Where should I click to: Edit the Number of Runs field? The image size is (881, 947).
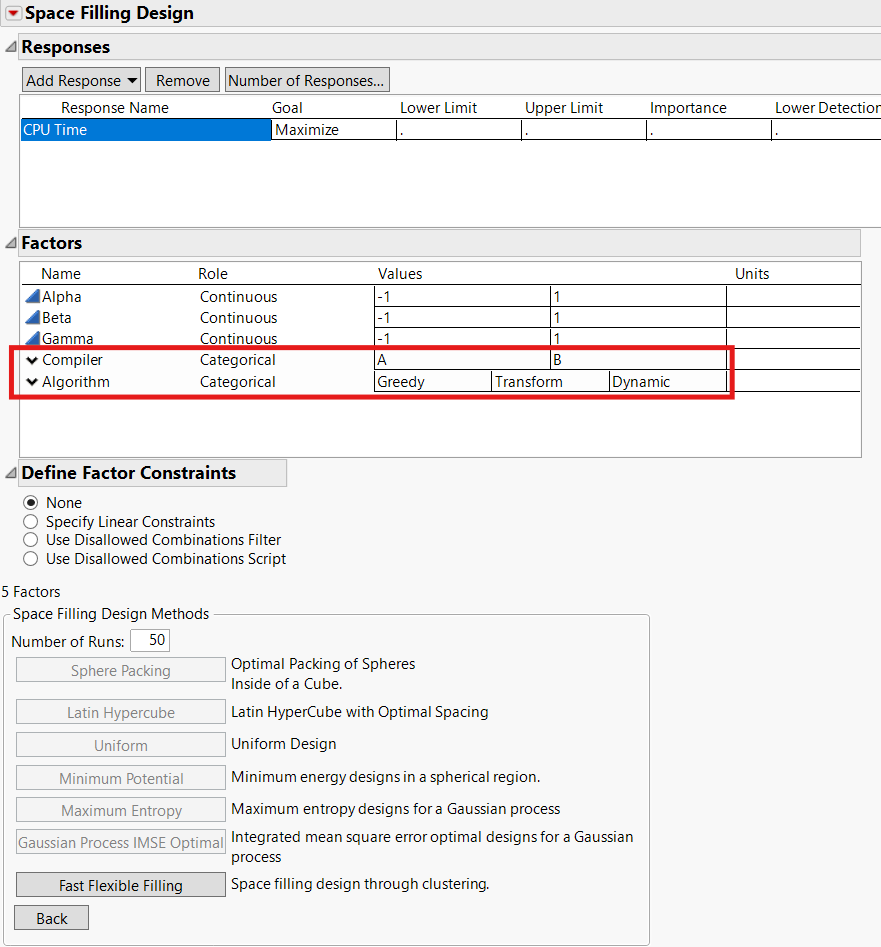point(149,639)
